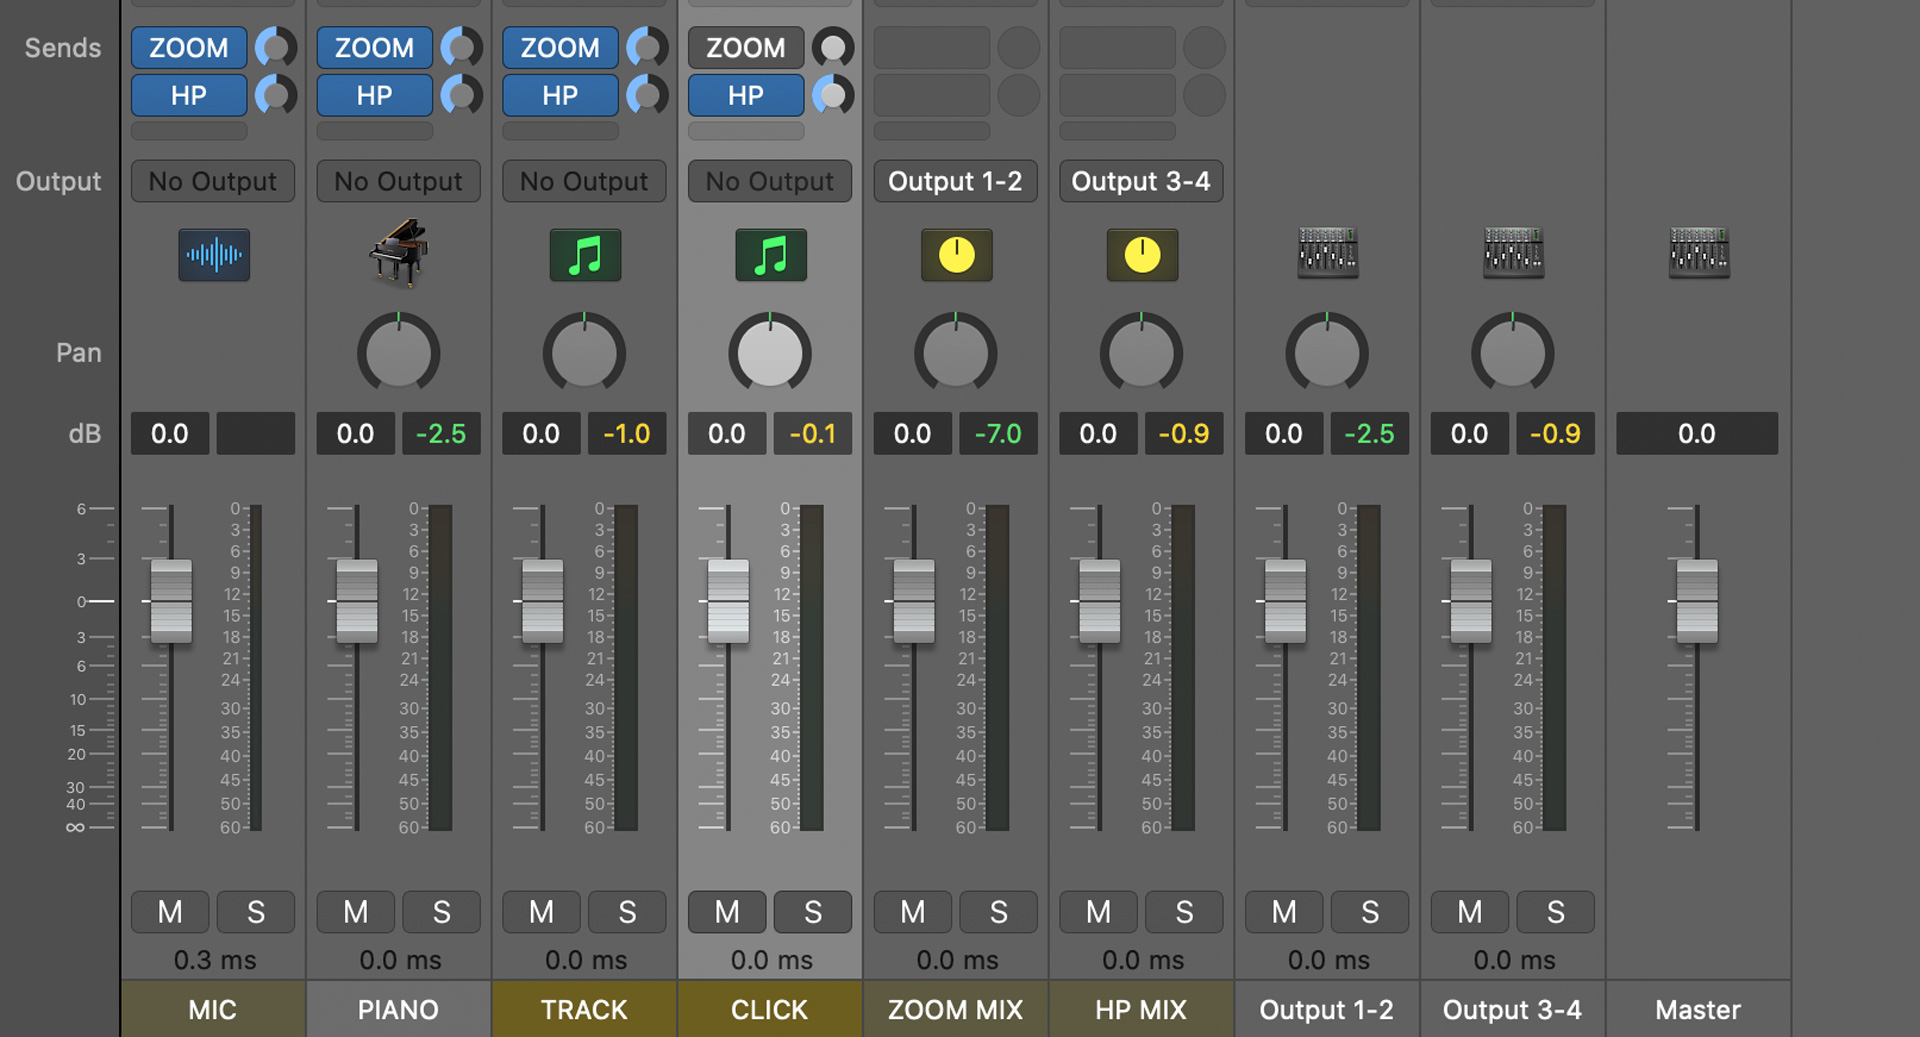Mute the Output 3-4 channel

1470,912
